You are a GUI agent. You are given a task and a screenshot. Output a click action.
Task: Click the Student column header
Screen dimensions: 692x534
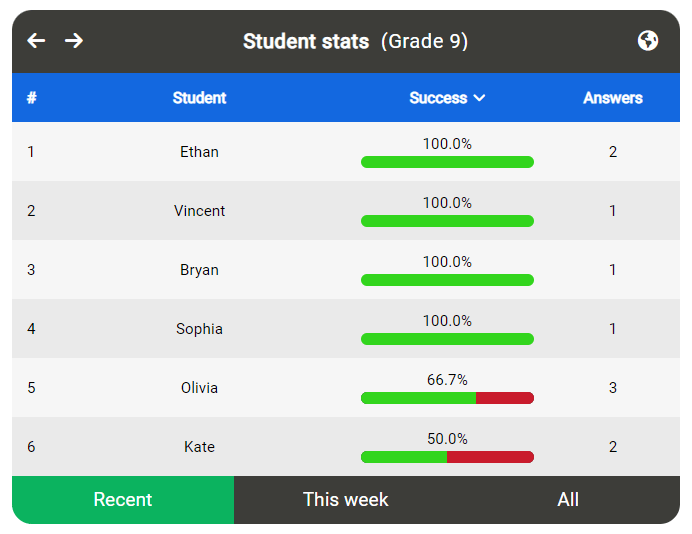pos(199,98)
